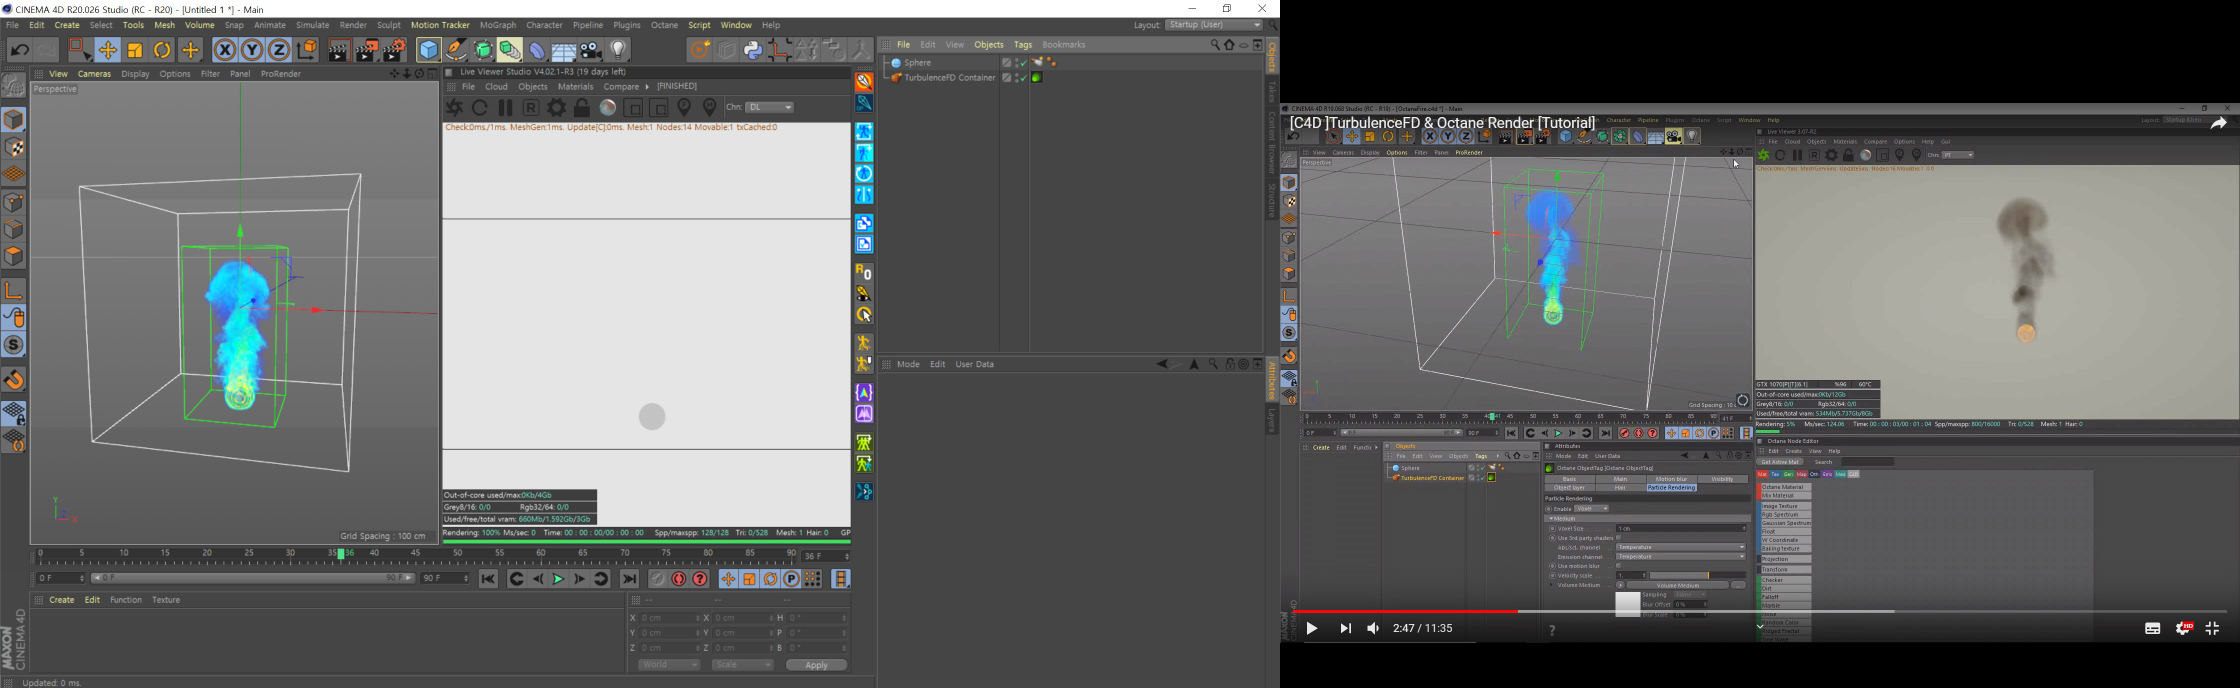This screenshot has height=688, width=2240.
Task: Open Octane settings gear icon
Action: 557,108
